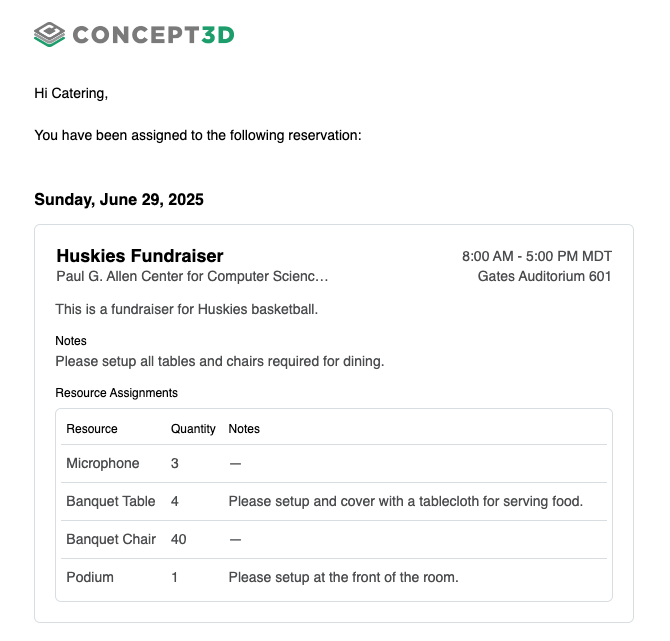Click the Notes column header in table
This screenshot has width=670, height=641.
pos(244,429)
